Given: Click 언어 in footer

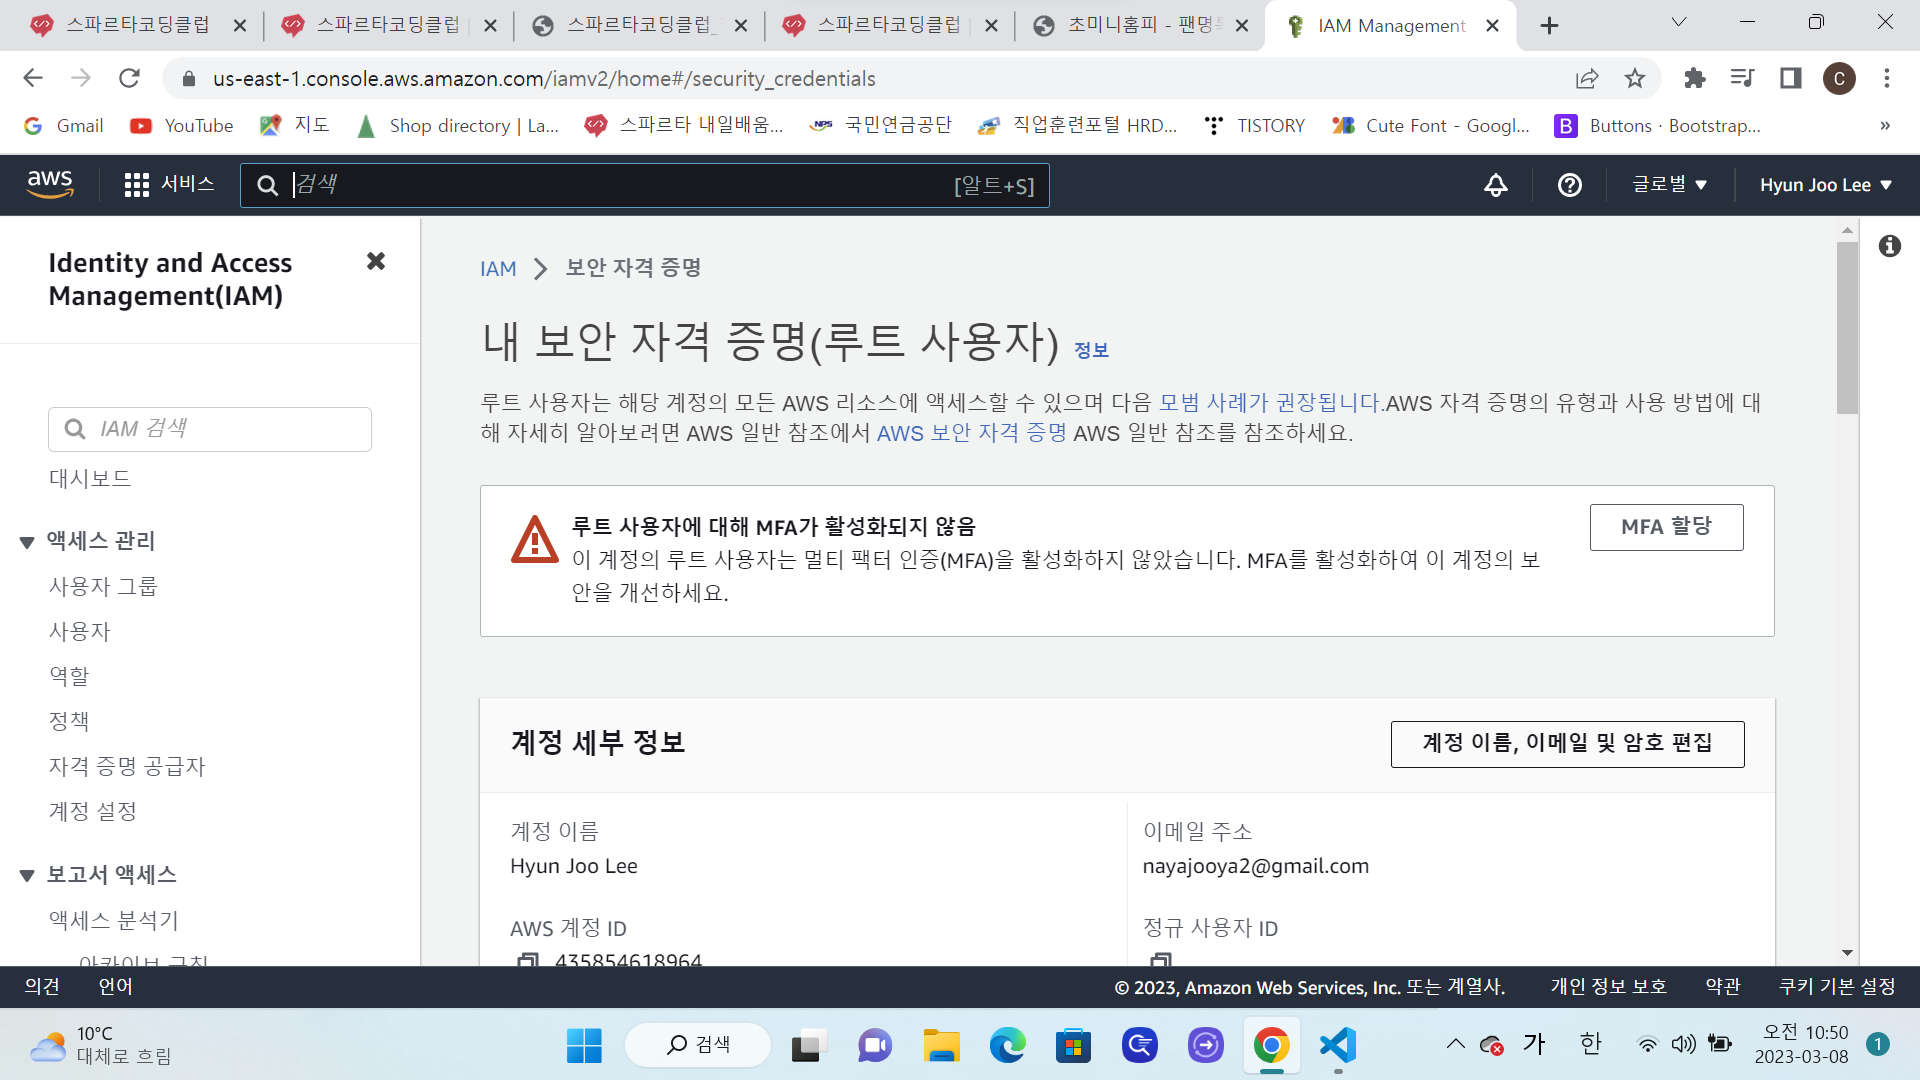Looking at the screenshot, I should coord(115,987).
